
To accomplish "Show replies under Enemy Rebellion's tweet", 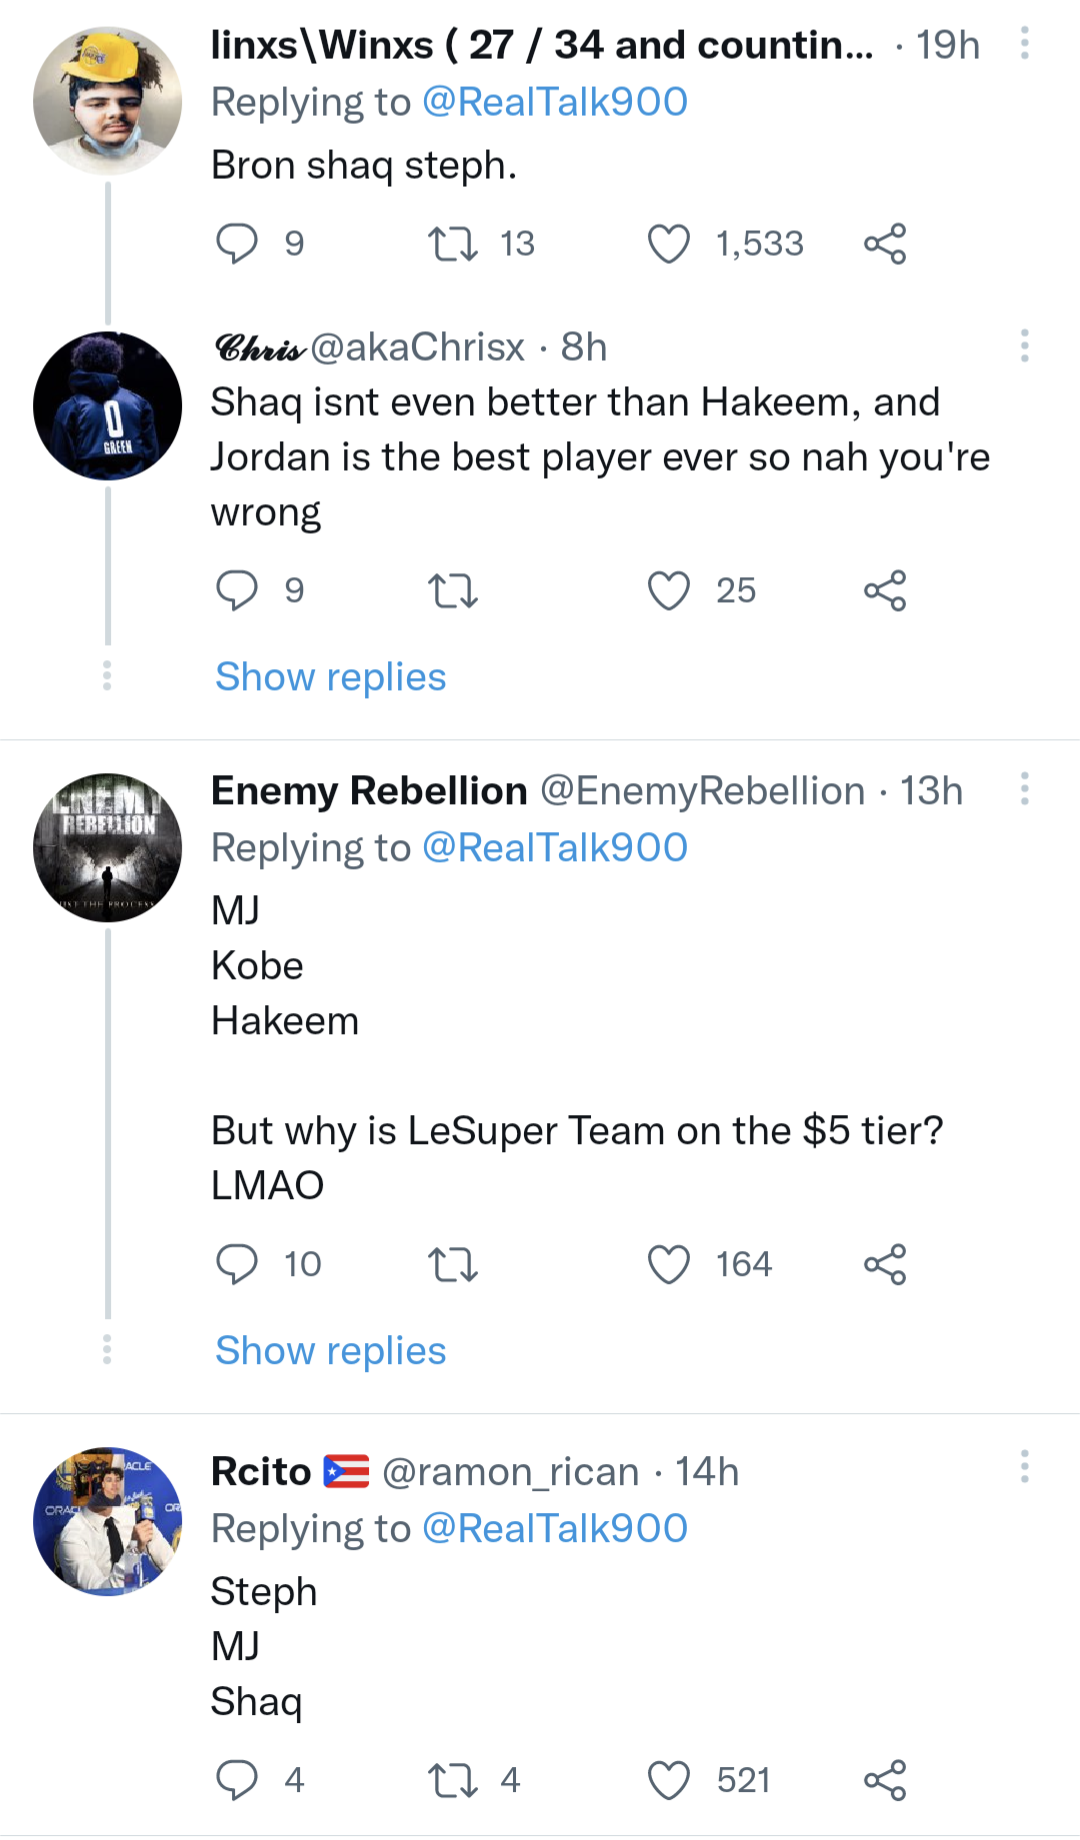I will tap(331, 1351).
